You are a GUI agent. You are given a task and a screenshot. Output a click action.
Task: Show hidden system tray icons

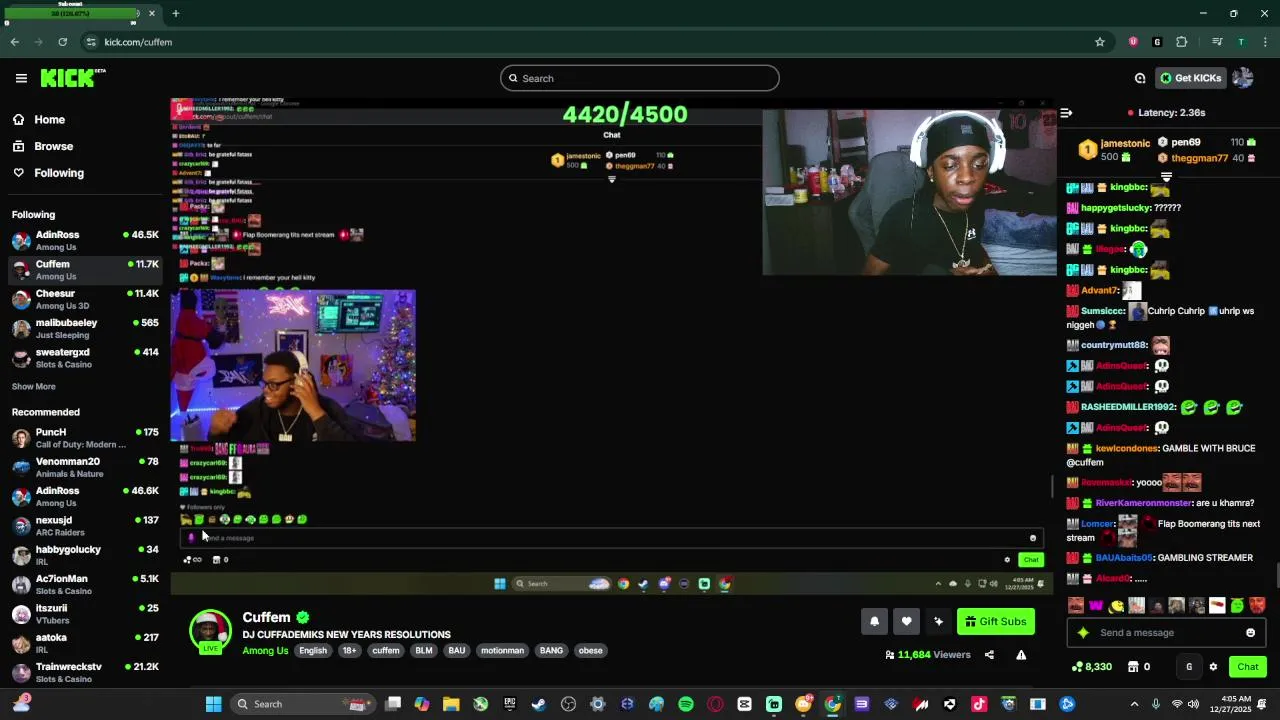pos(1134,704)
